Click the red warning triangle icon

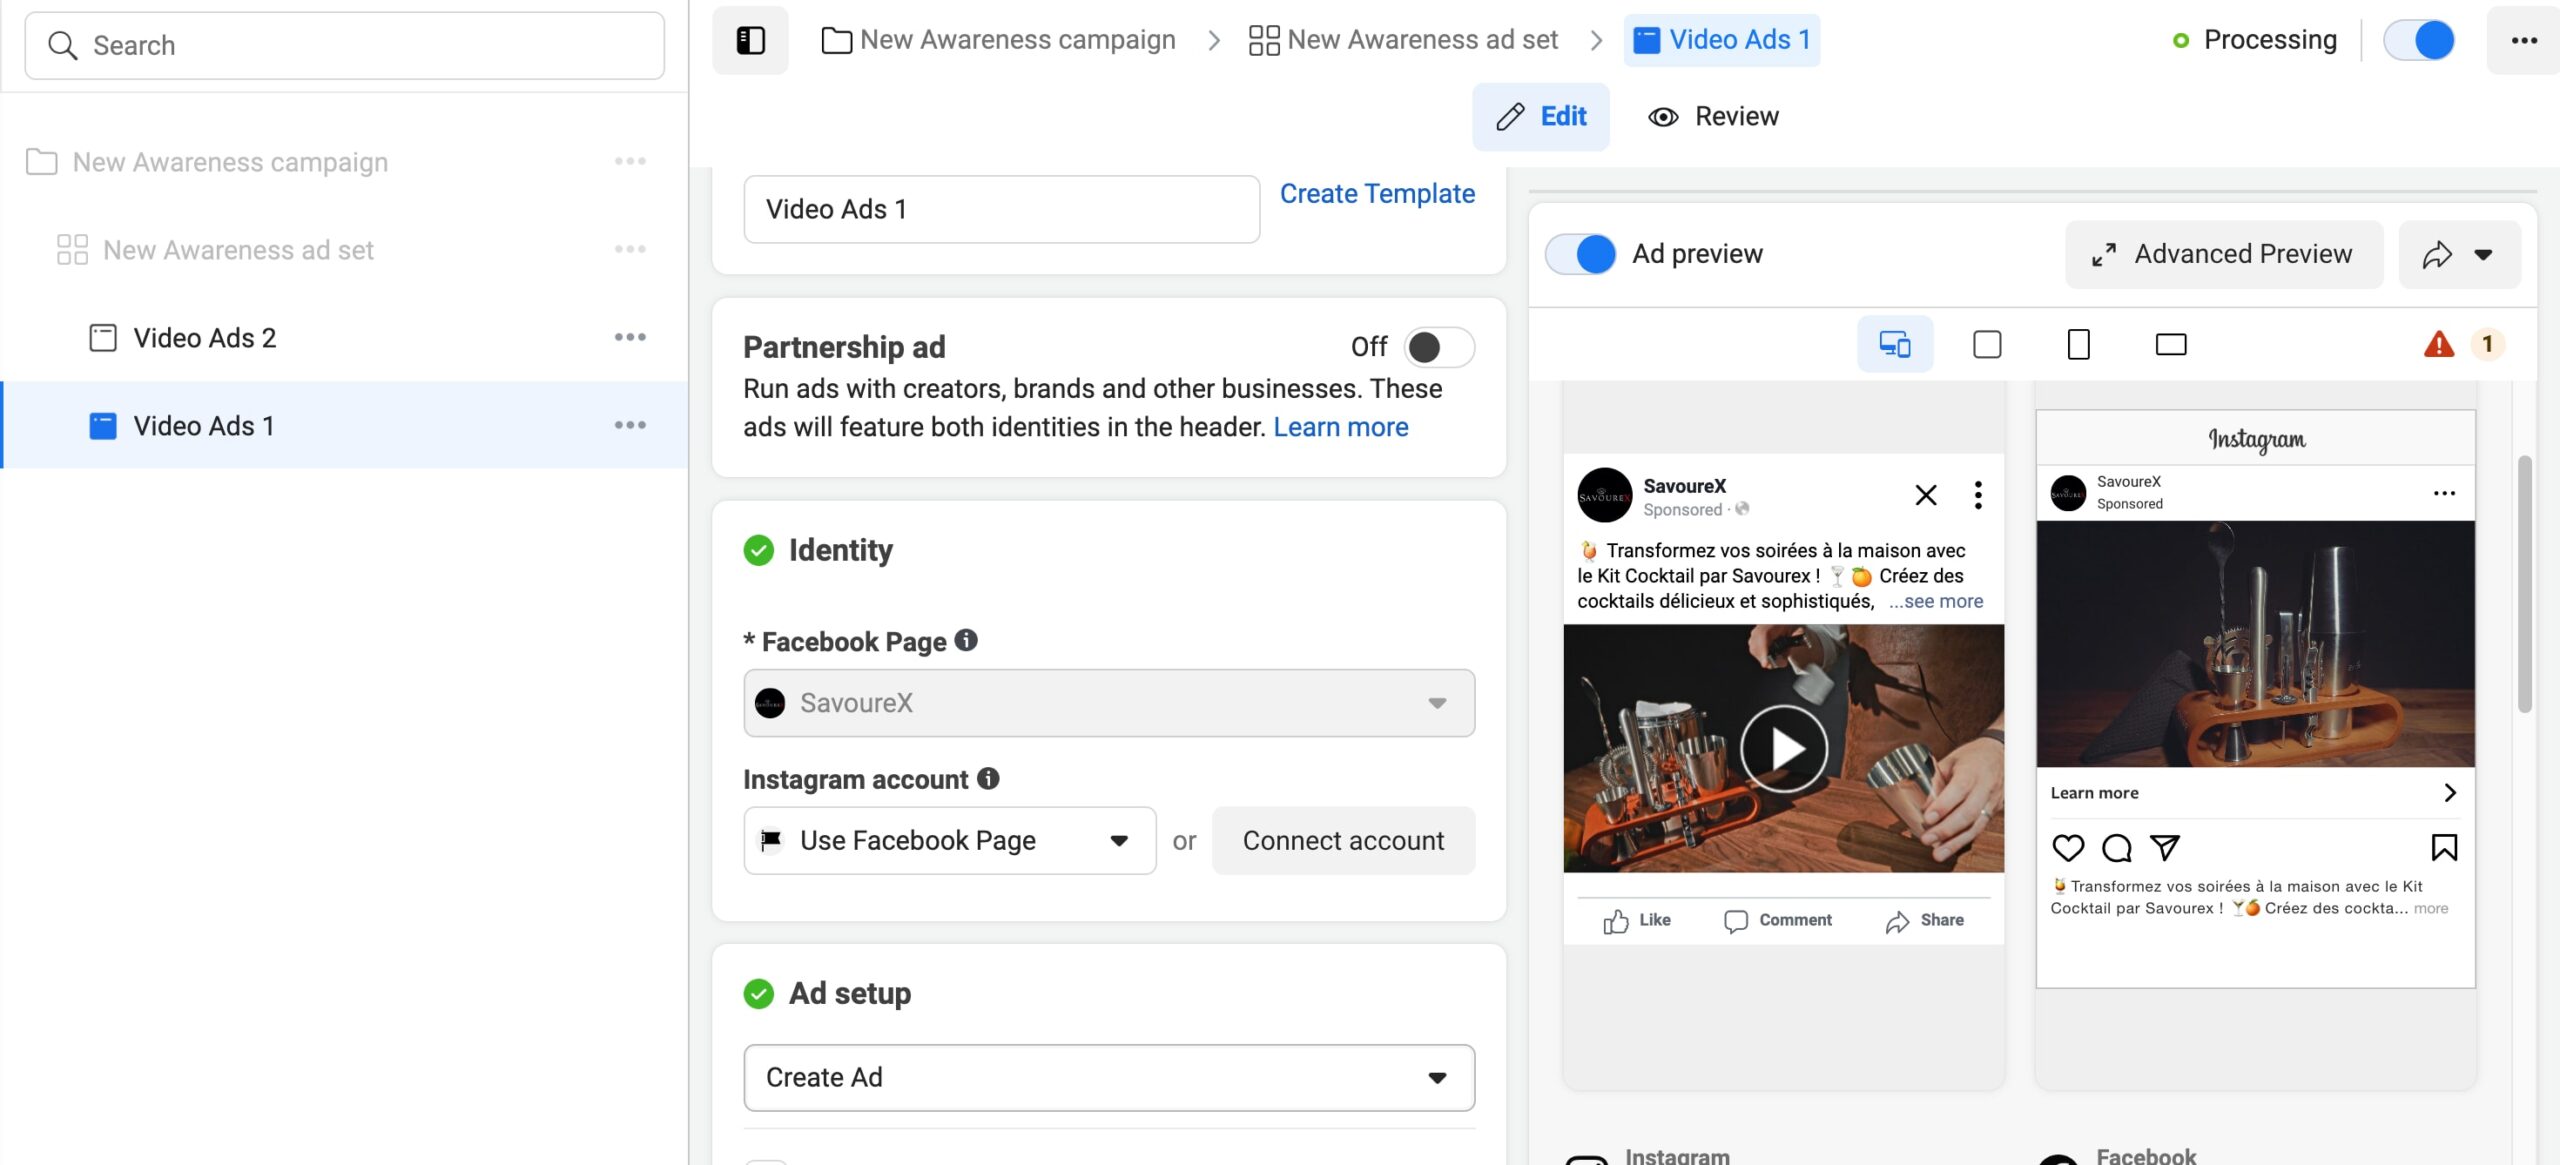(2438, 344)
